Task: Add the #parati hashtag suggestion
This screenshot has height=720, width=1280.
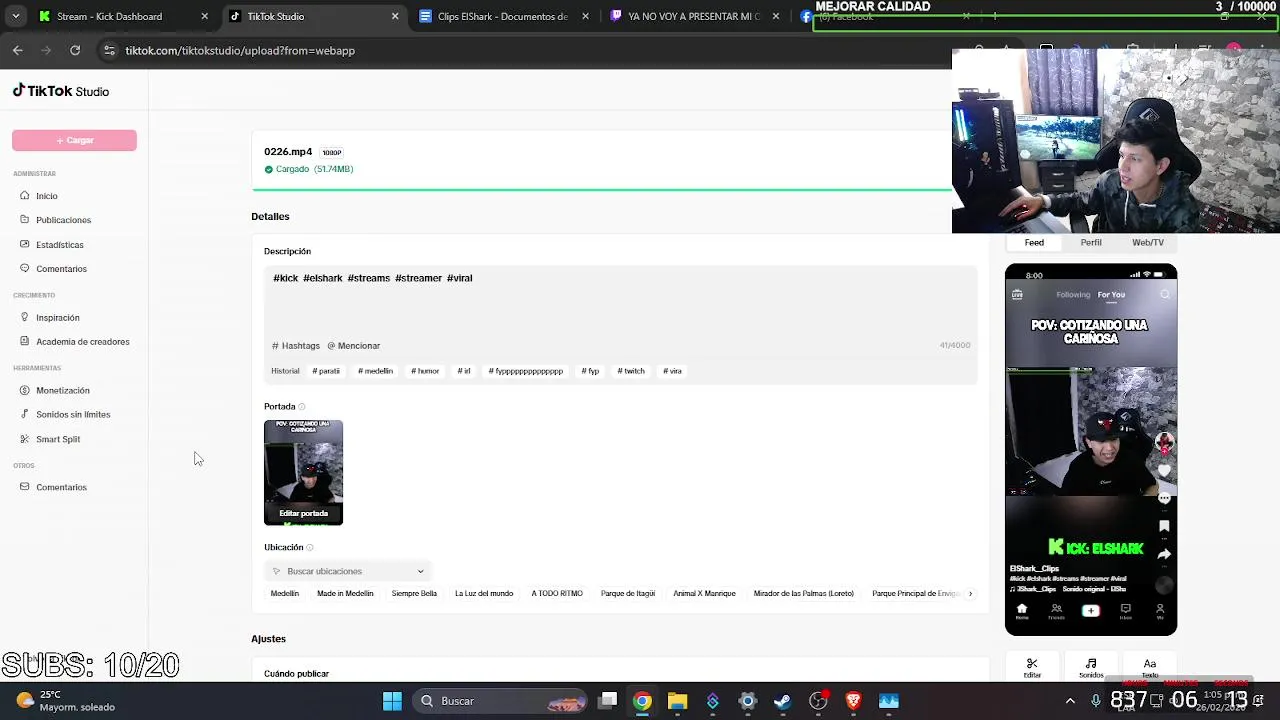Action: 326,371
